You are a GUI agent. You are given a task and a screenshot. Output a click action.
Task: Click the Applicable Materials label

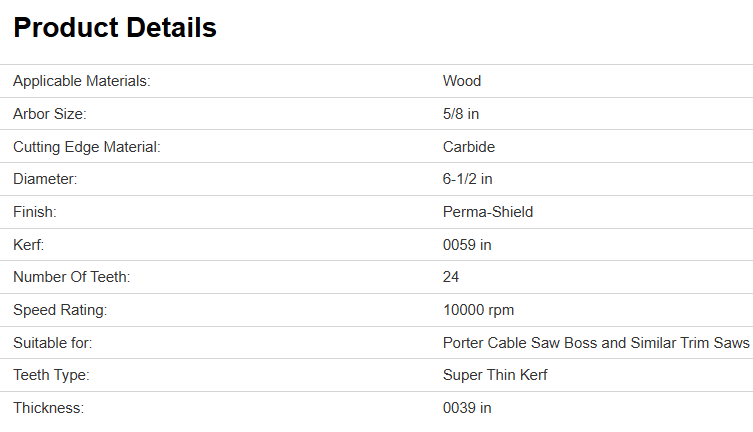(82, 81)
